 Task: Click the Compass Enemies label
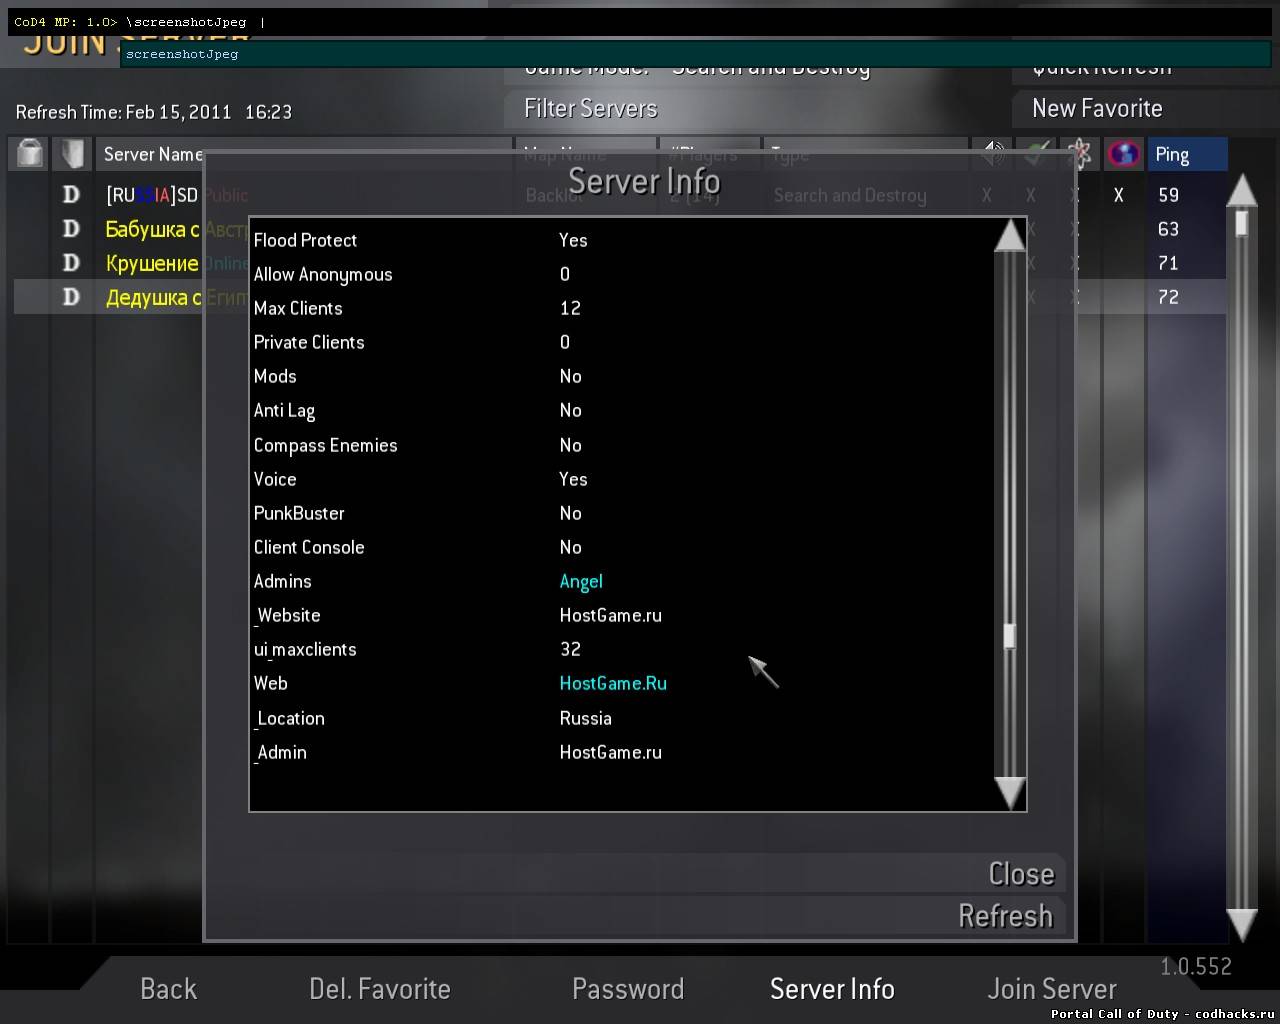coord(325,446)
